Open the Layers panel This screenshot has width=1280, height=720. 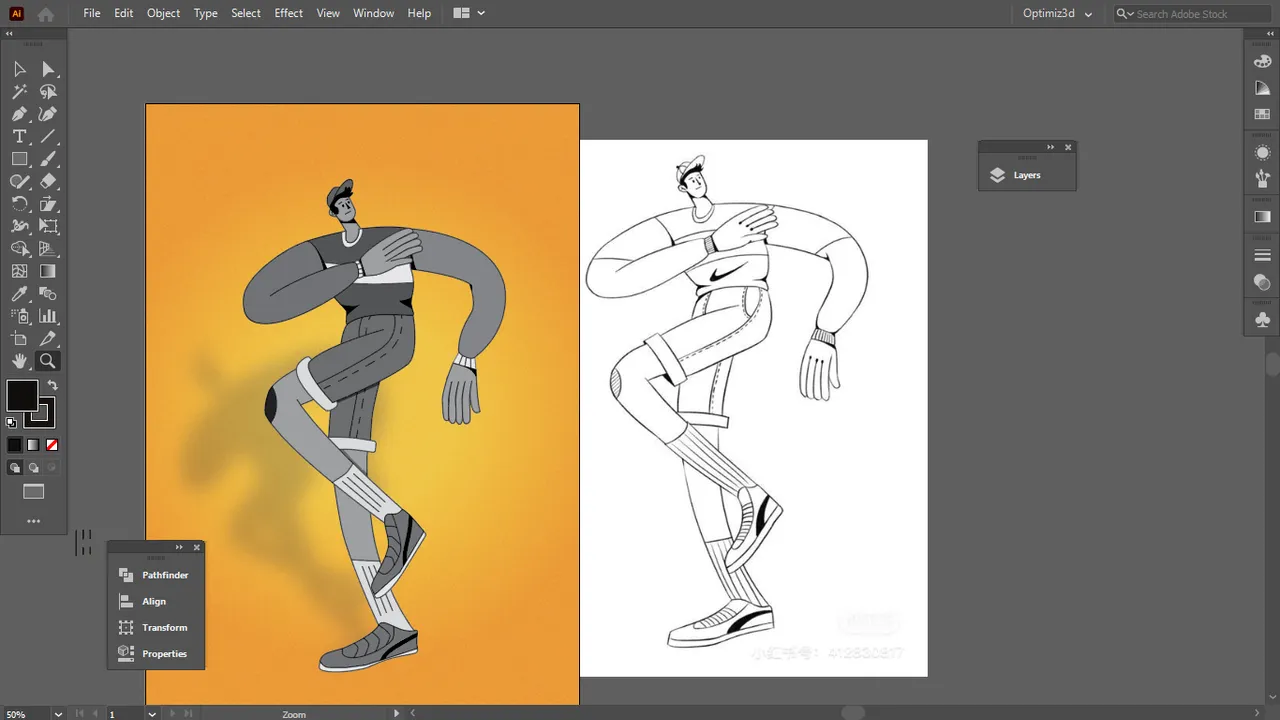[x=1027, y=175]
